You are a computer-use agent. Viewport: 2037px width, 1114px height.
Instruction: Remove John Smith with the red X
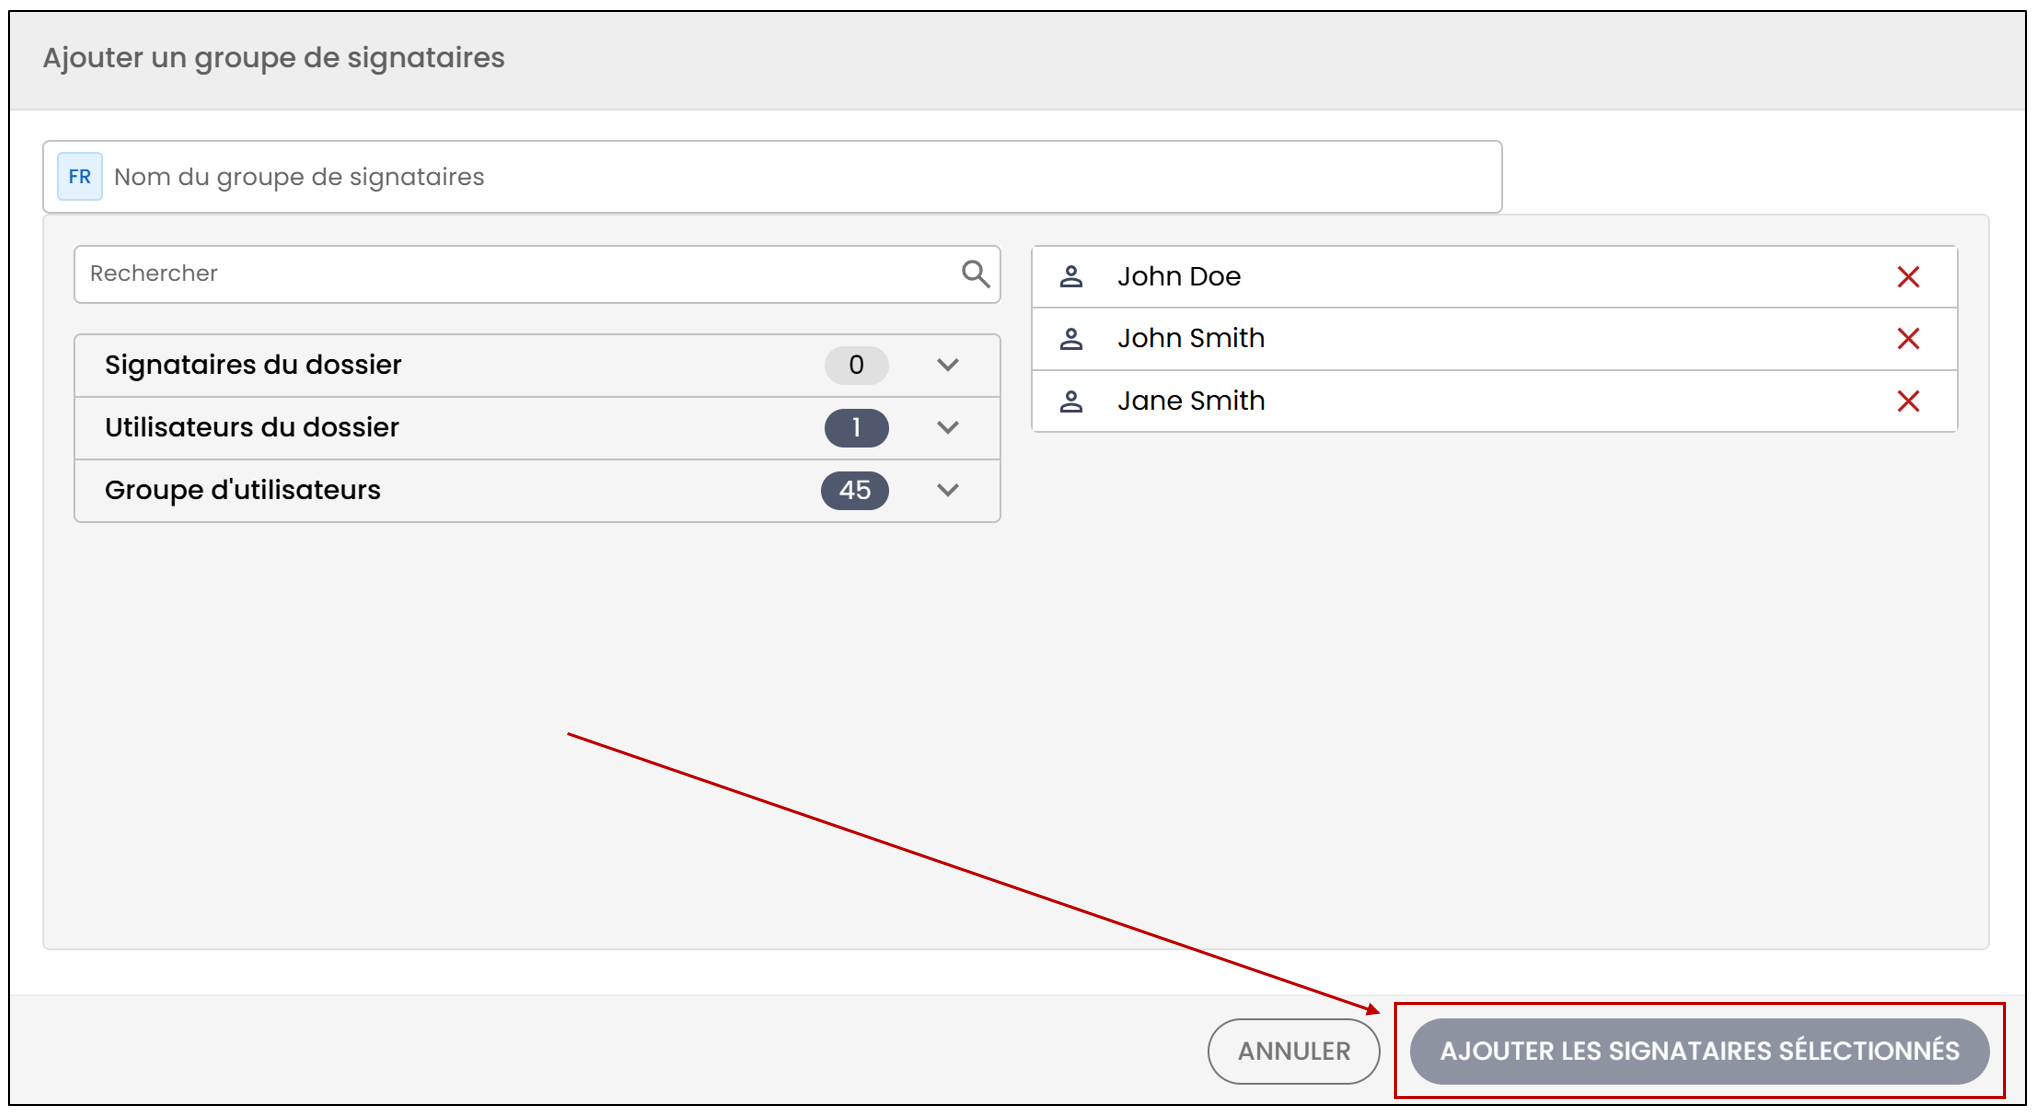click(x=1908, y=339)
